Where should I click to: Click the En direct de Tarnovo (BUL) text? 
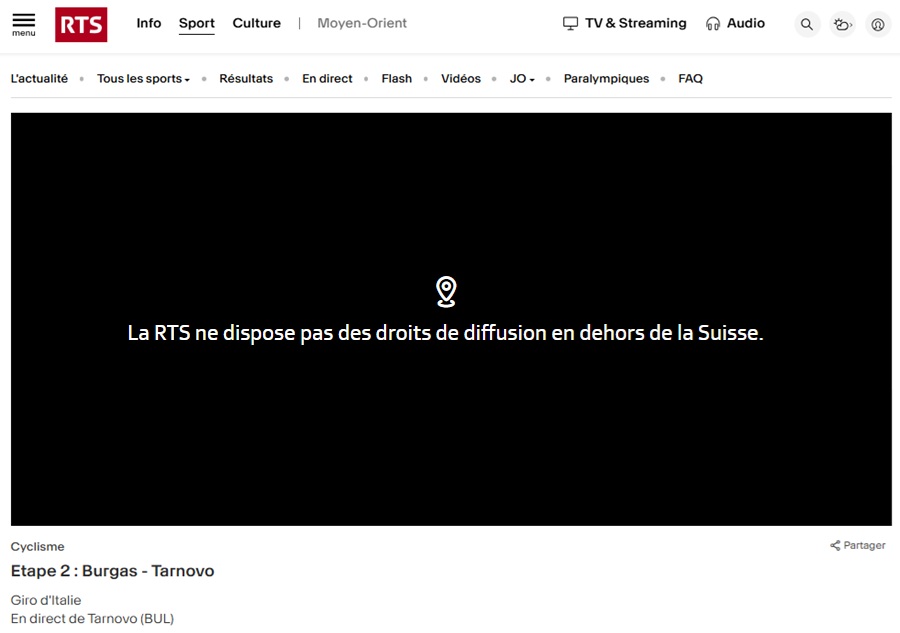[x=92, y=619]
